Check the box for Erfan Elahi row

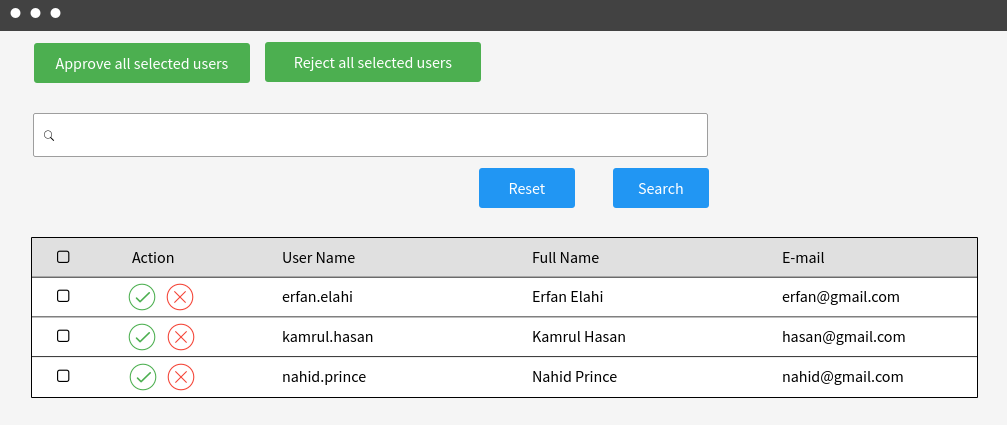tap(63, 296)
